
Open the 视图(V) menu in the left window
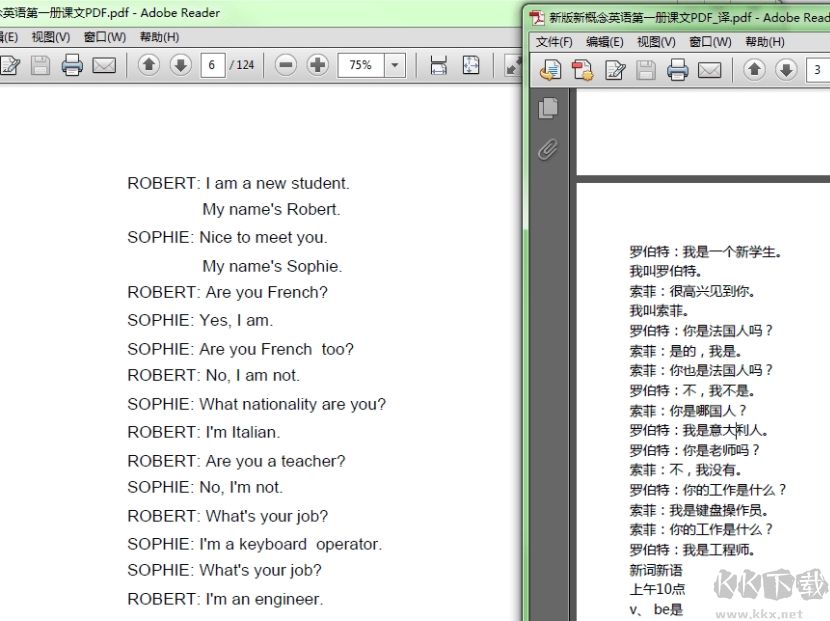[48, 37]
